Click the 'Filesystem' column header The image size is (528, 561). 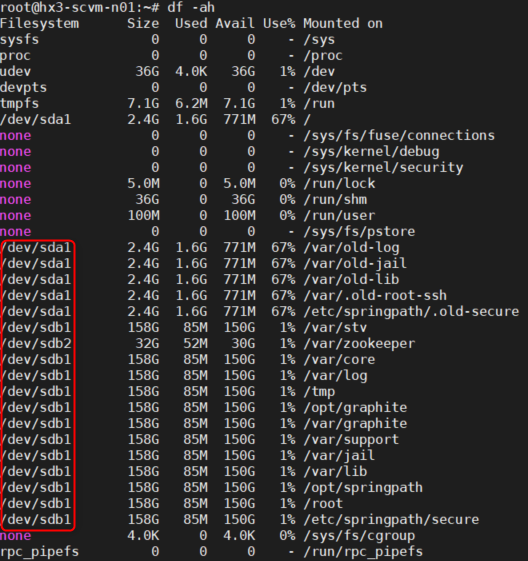tap(40, 24)
